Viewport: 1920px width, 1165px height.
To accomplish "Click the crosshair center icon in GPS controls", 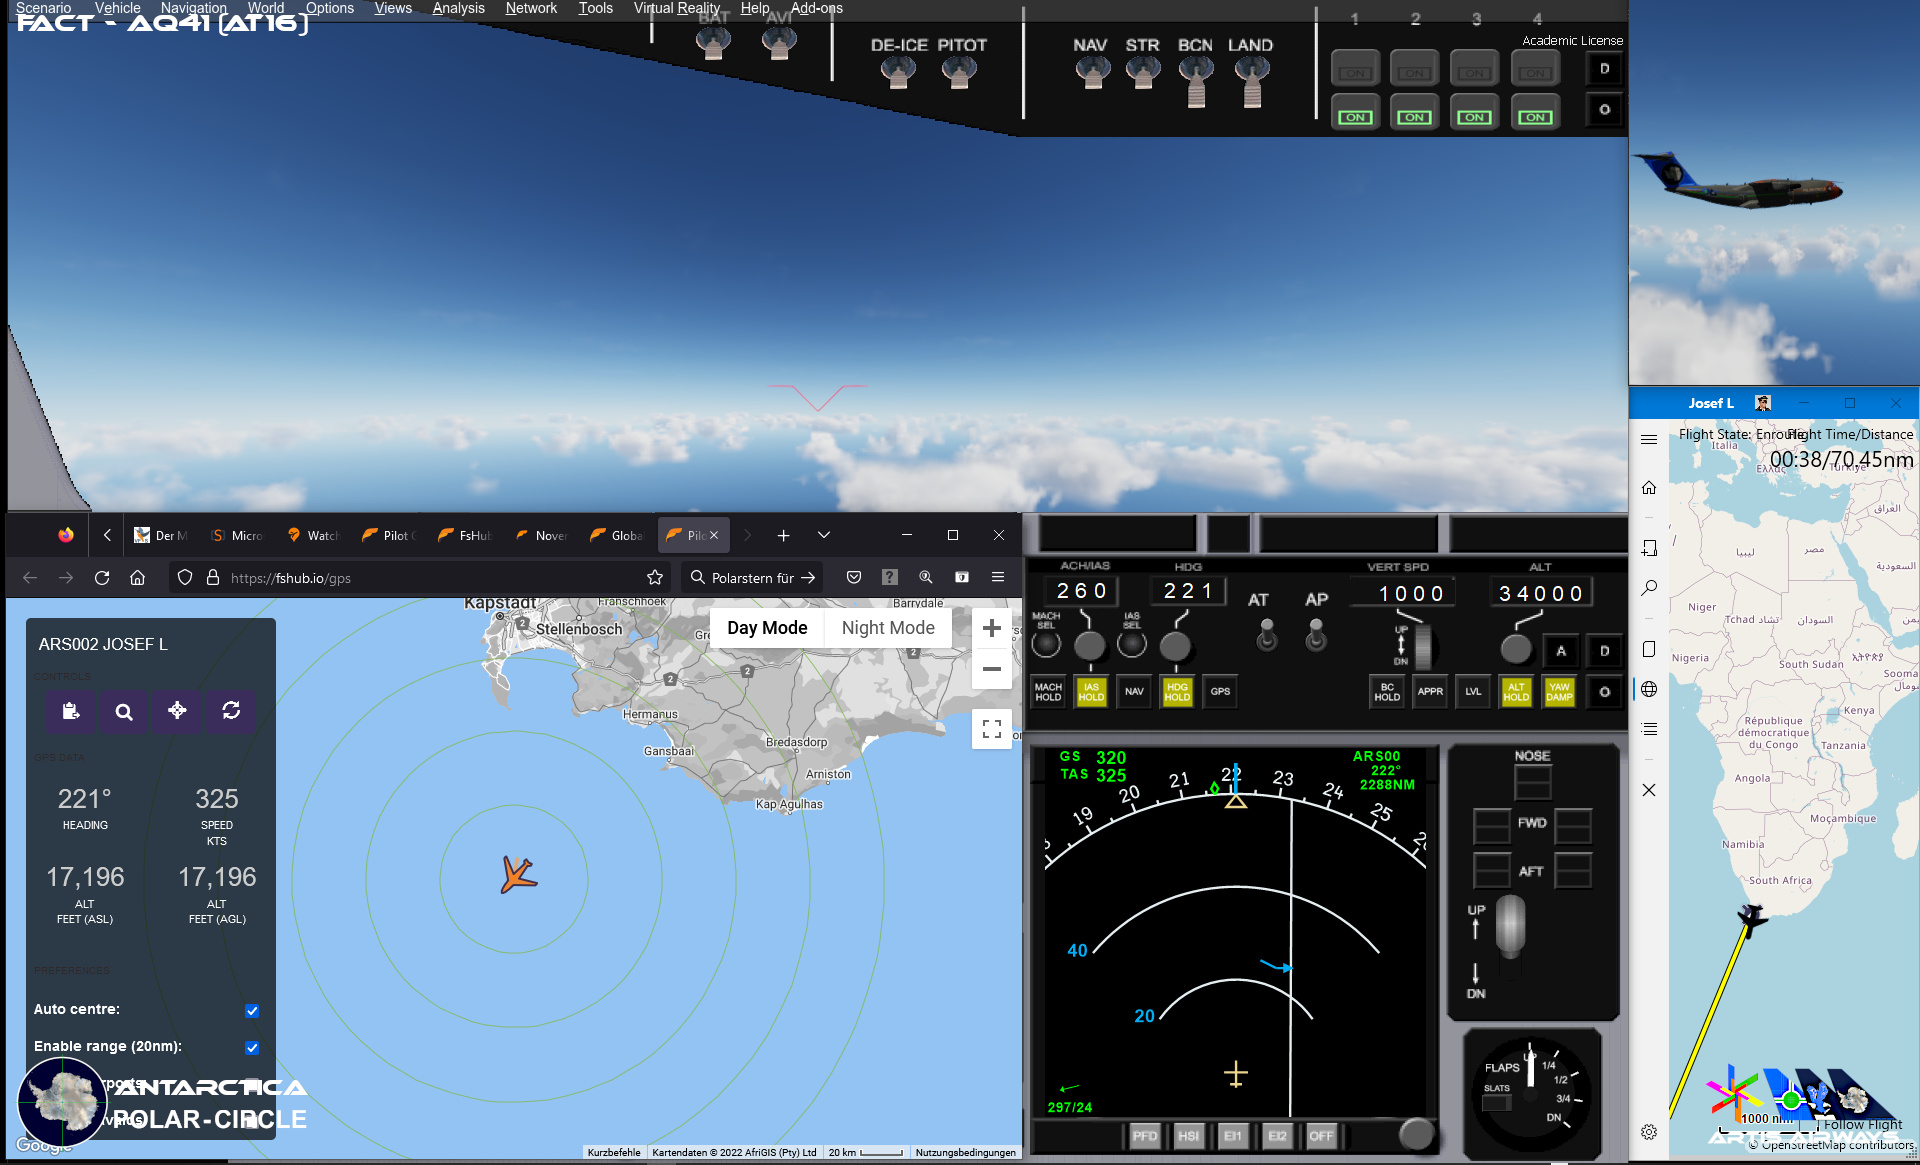I will click(x=177, y=711).
